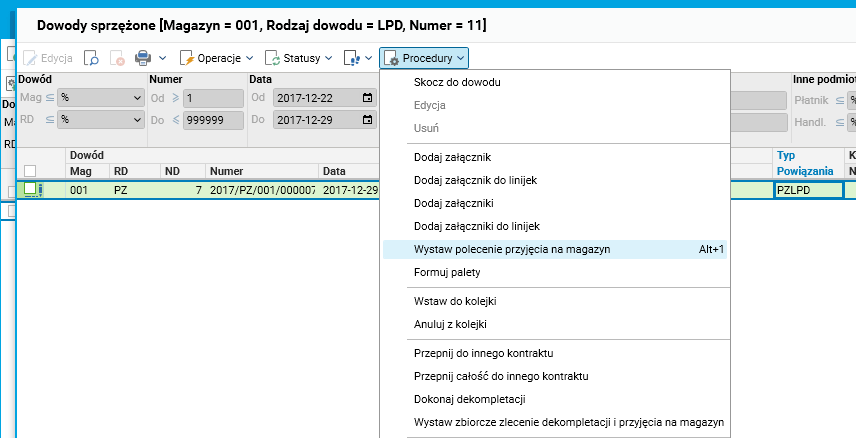
Task: Click the Numer Do less-or-equal operator
Action: [176, 120]
